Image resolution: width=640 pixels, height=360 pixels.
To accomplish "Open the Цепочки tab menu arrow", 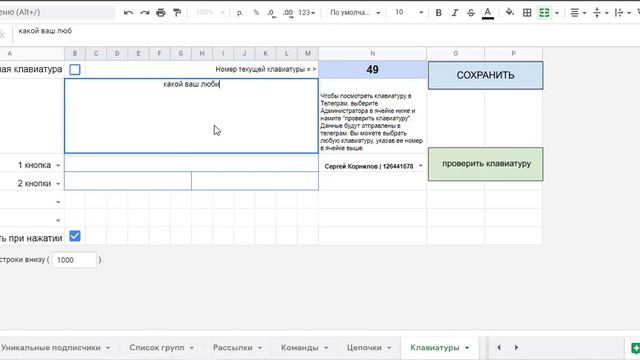I will point(389,348).
